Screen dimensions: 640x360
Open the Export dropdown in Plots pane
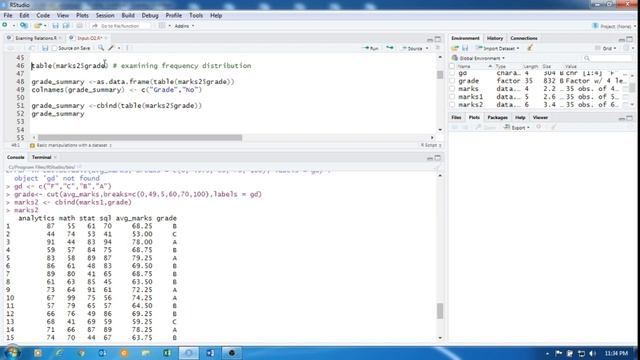tap(517, 127)
